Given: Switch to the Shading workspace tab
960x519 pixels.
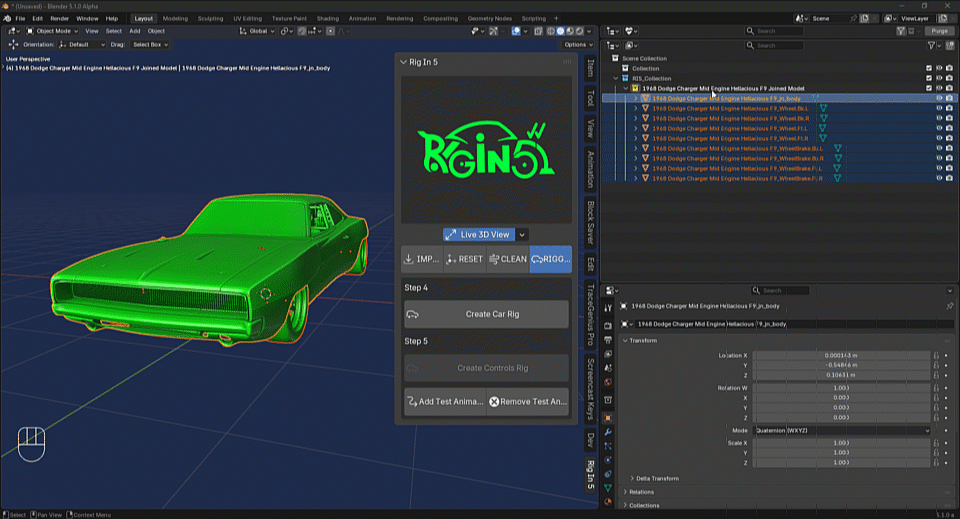Looking at the screenshot, I should point(328,18).
